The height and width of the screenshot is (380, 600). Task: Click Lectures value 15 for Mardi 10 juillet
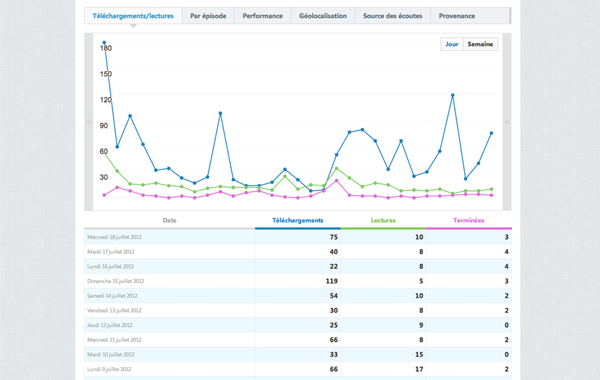[x=419, y=354]
